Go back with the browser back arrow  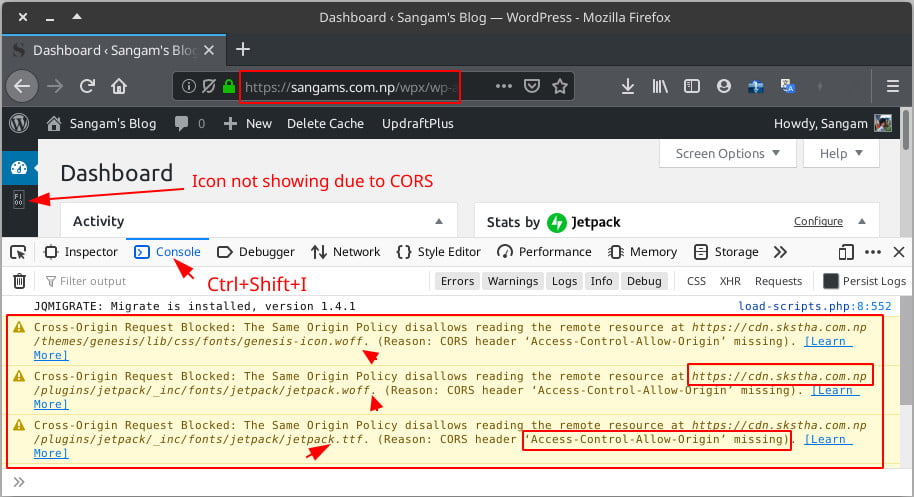(22, 87)
